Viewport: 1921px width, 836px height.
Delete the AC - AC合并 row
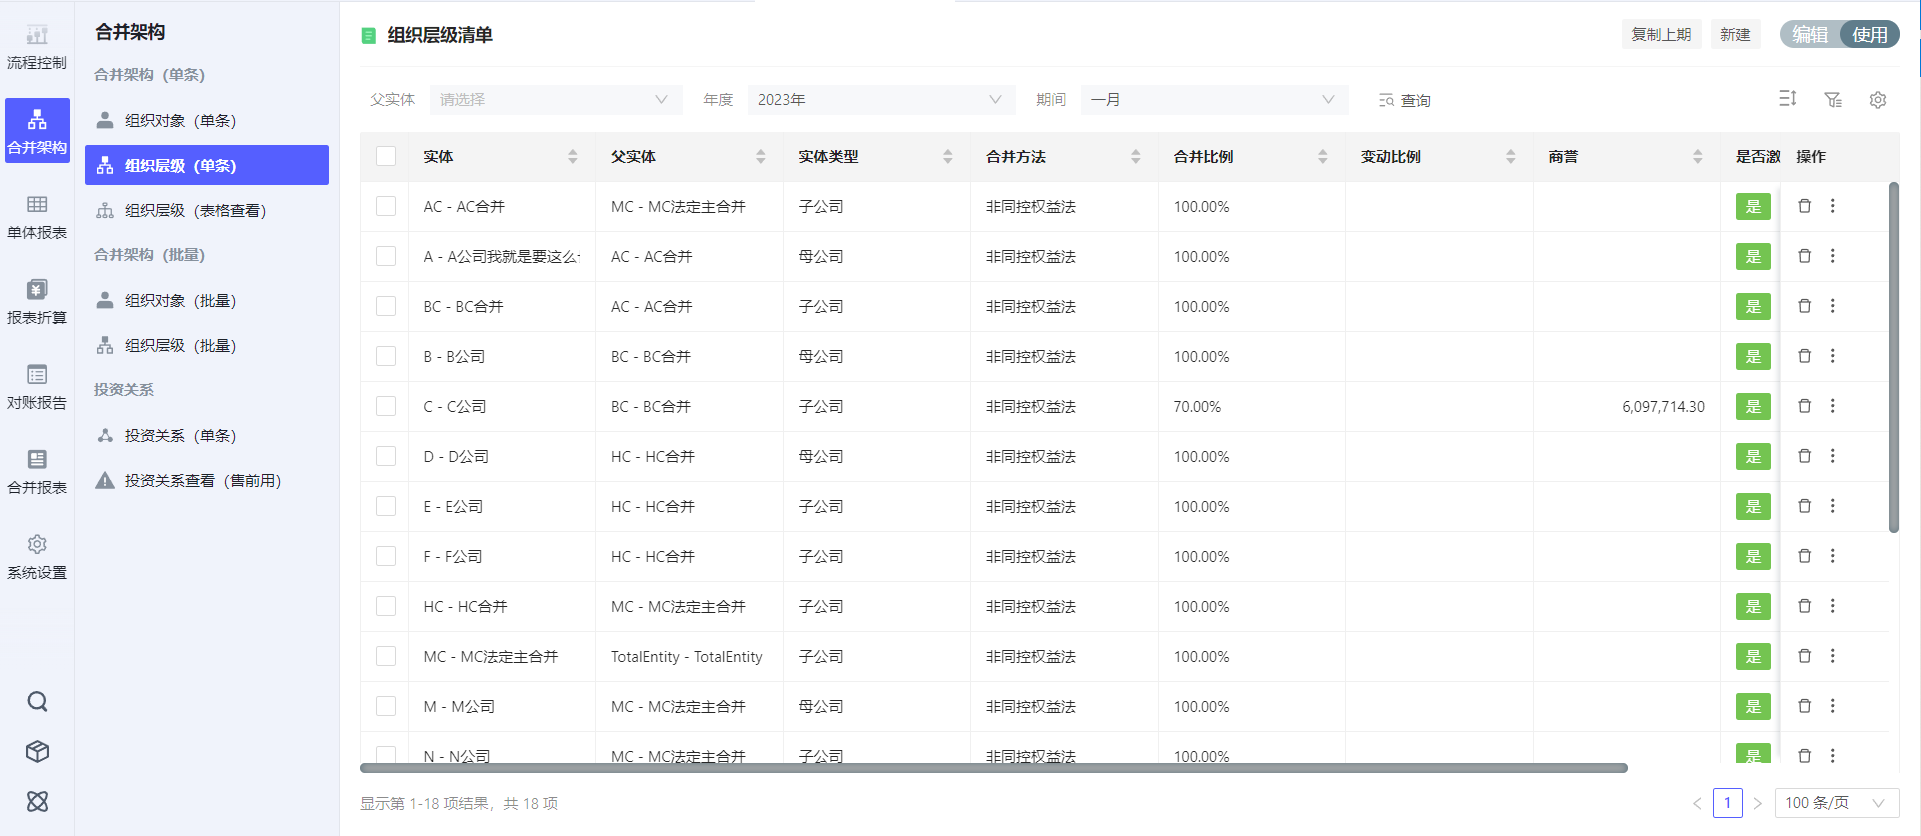point(1804,206)
